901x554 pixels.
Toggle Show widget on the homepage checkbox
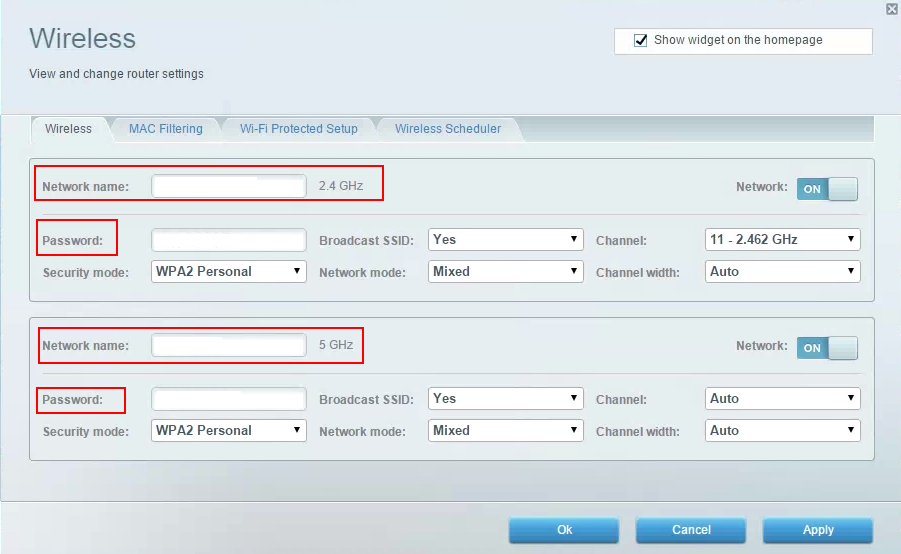pyautogui.click(x=641, y=41)
